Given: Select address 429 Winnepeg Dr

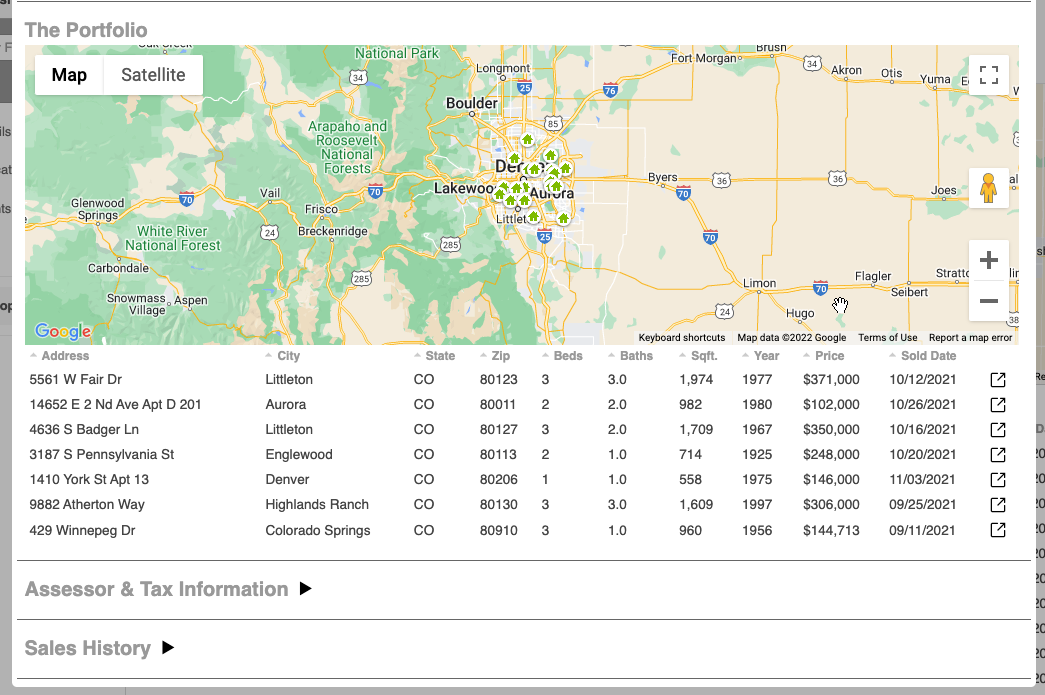Looking at the screenshot, I should point(82,530).
